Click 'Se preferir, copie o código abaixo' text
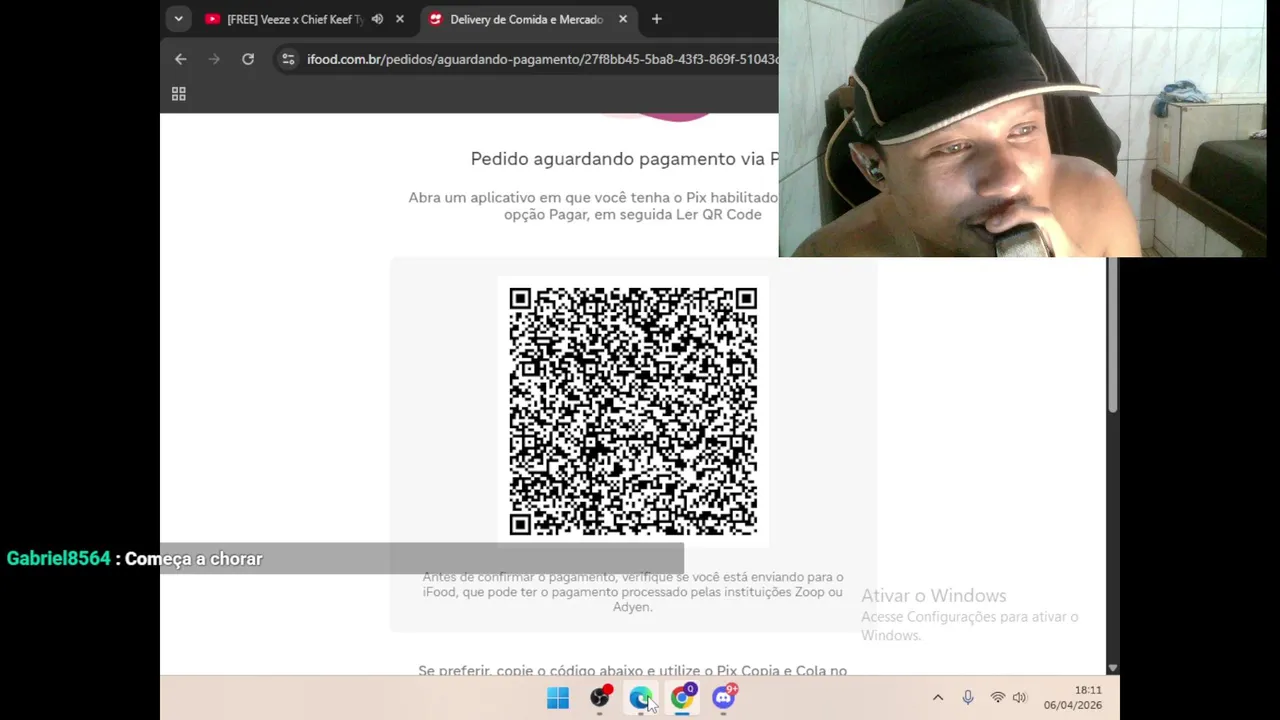 (633, 670)
